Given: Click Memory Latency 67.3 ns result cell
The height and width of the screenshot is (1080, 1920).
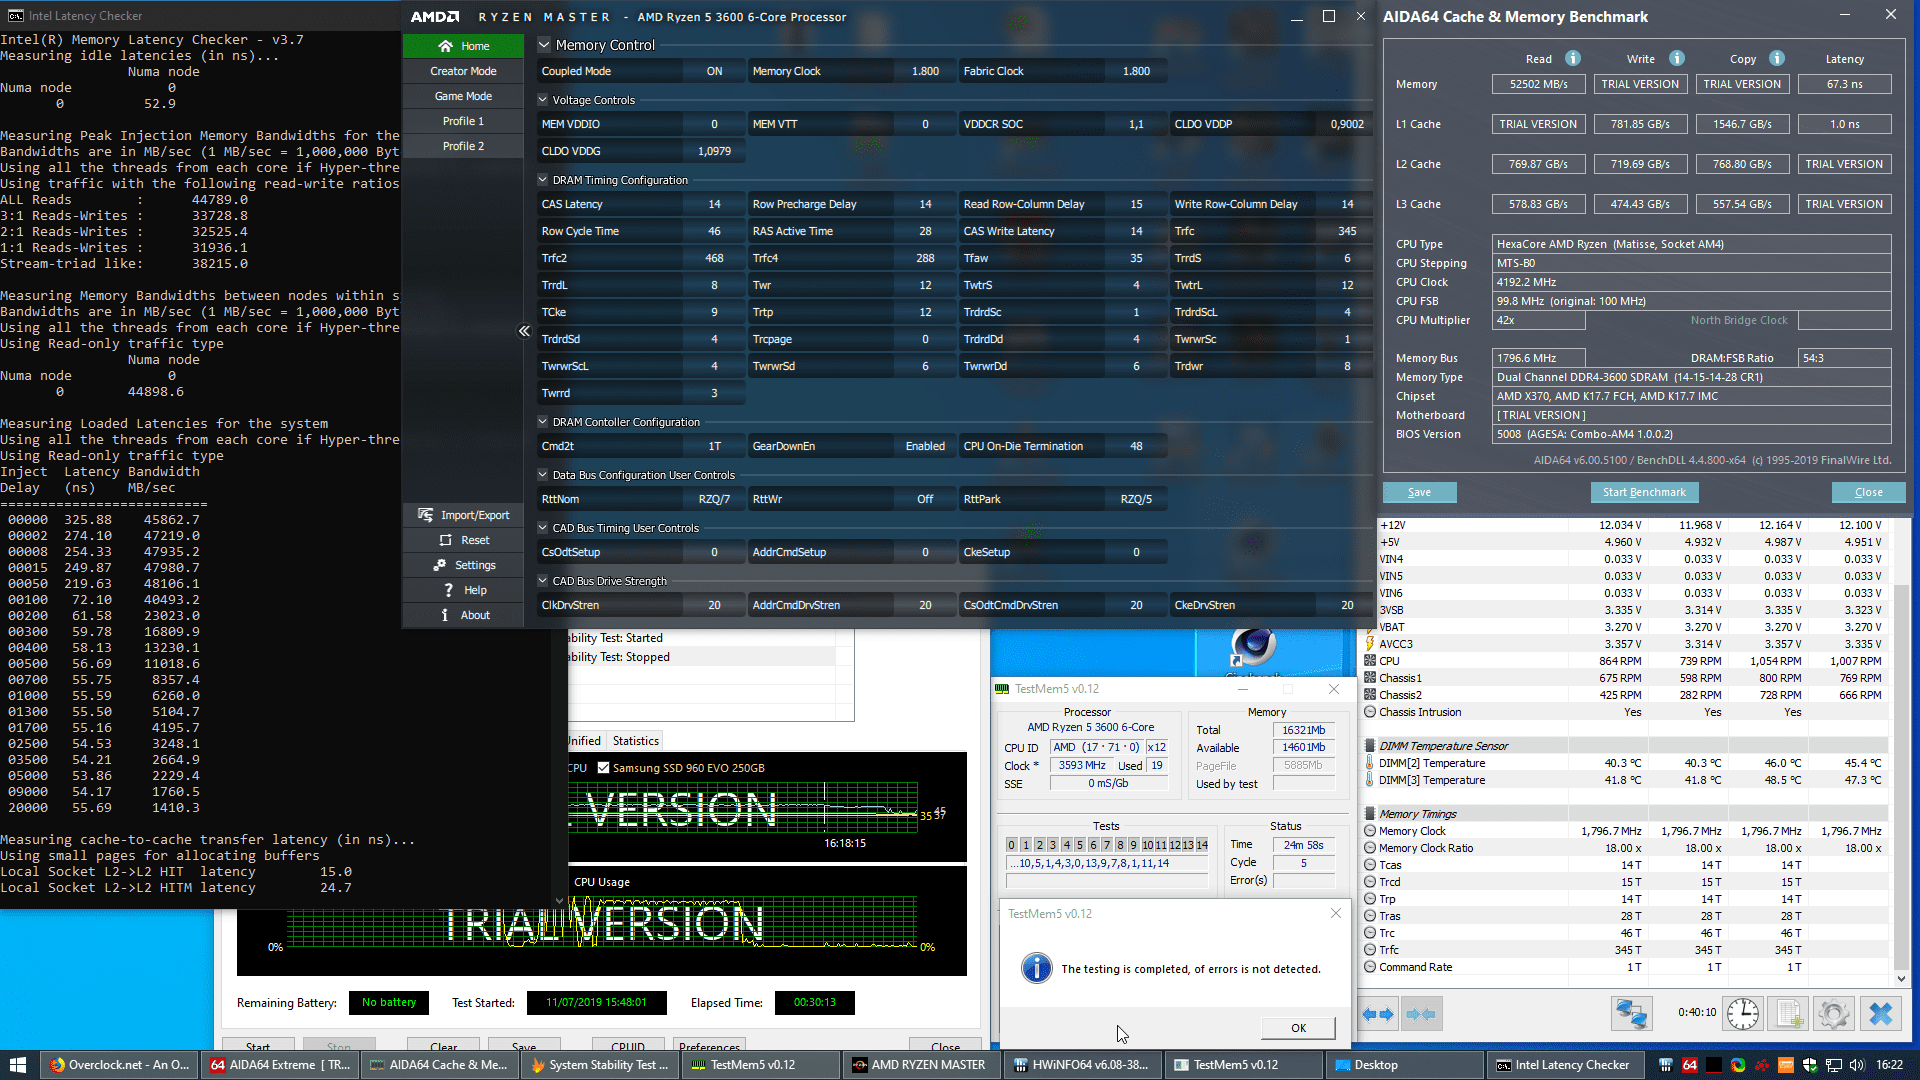Looking at the screenshot, I should (x=1844, y=84).
